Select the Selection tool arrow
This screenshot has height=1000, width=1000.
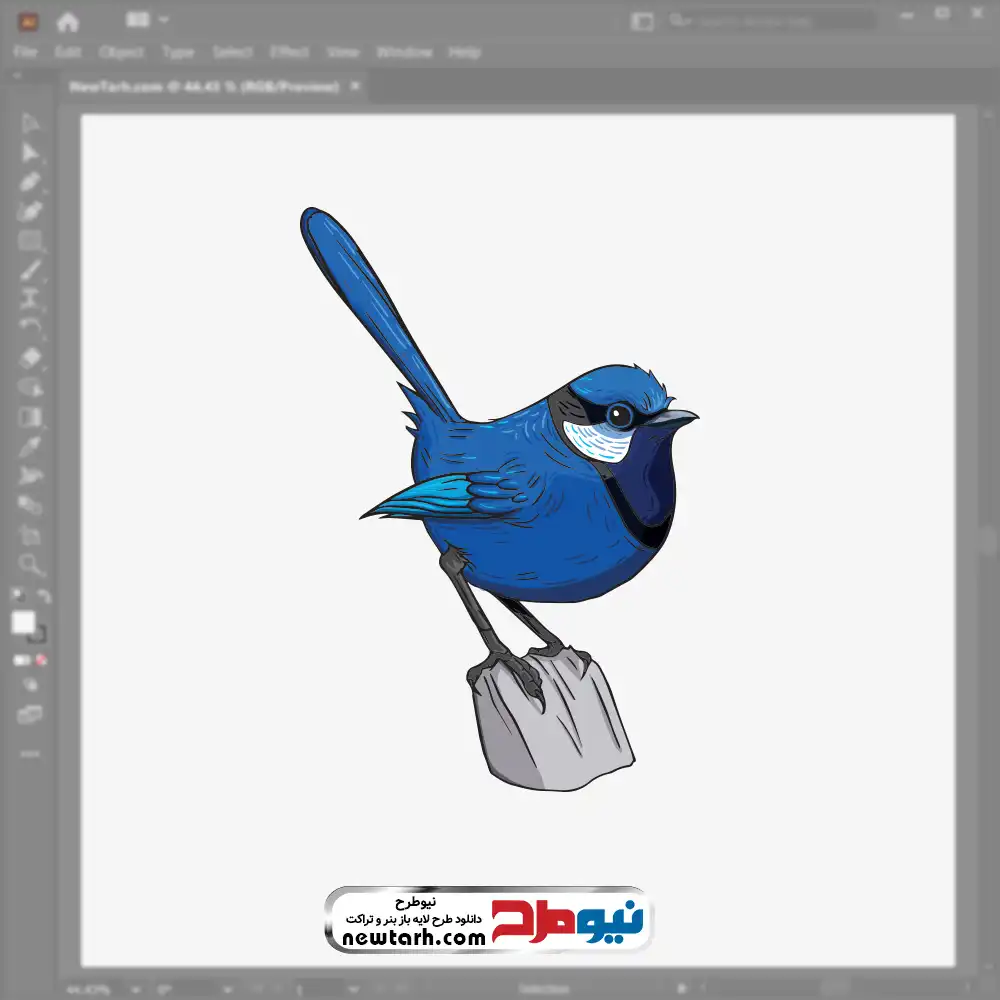[x=30, y=123]
